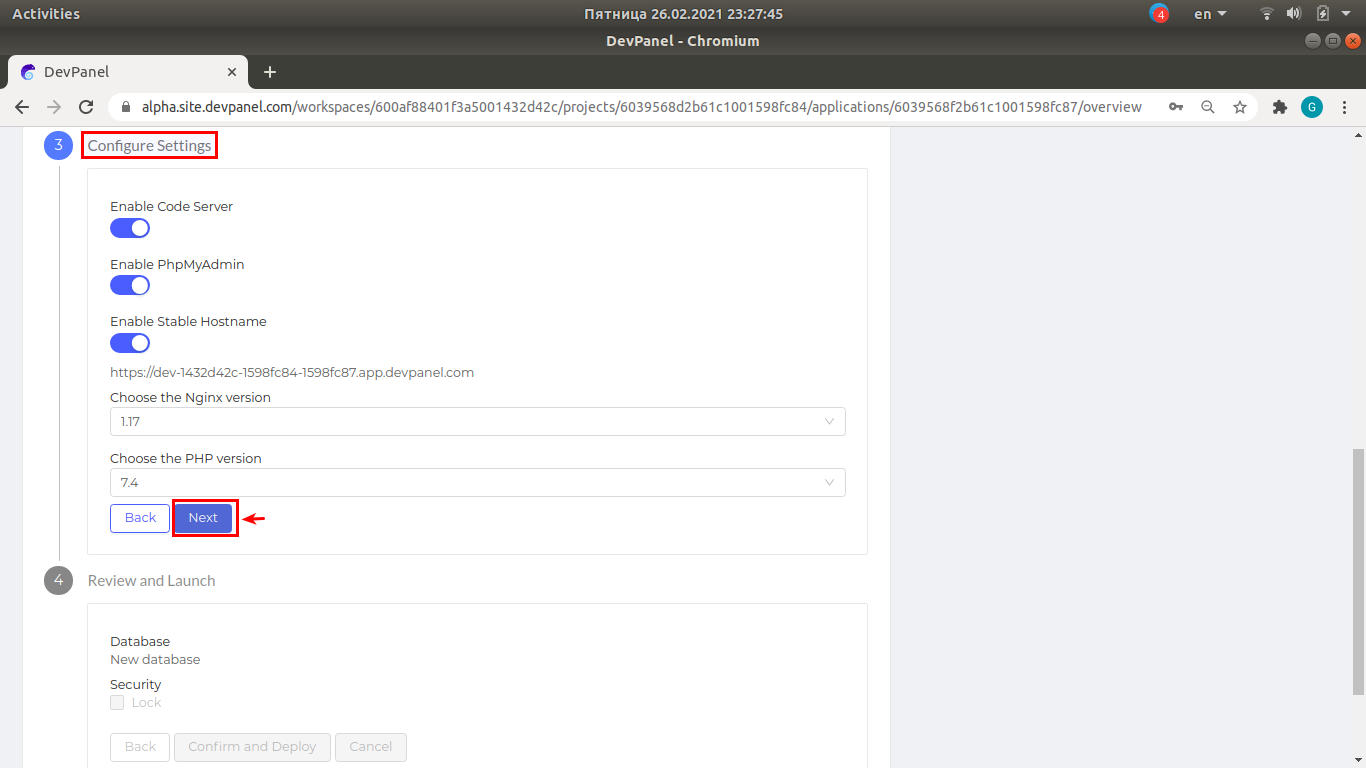The width and height of the screenshot is (1366, 768).
Task: Turn off the Enable PhpMyAdmin switch
Action: pos(129,285)
